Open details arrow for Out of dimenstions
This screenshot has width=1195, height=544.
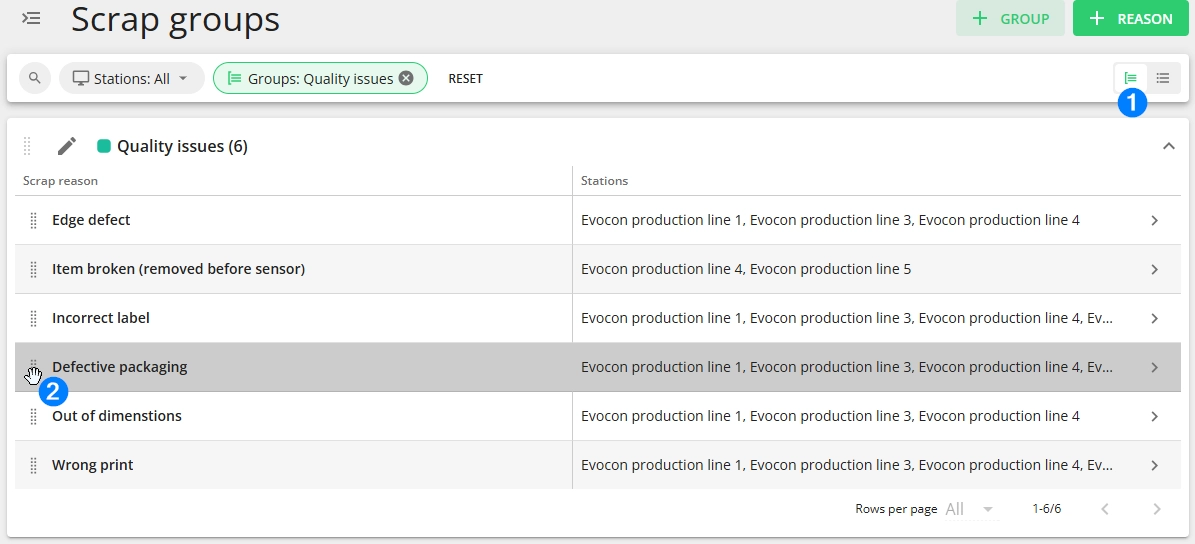1155,416
